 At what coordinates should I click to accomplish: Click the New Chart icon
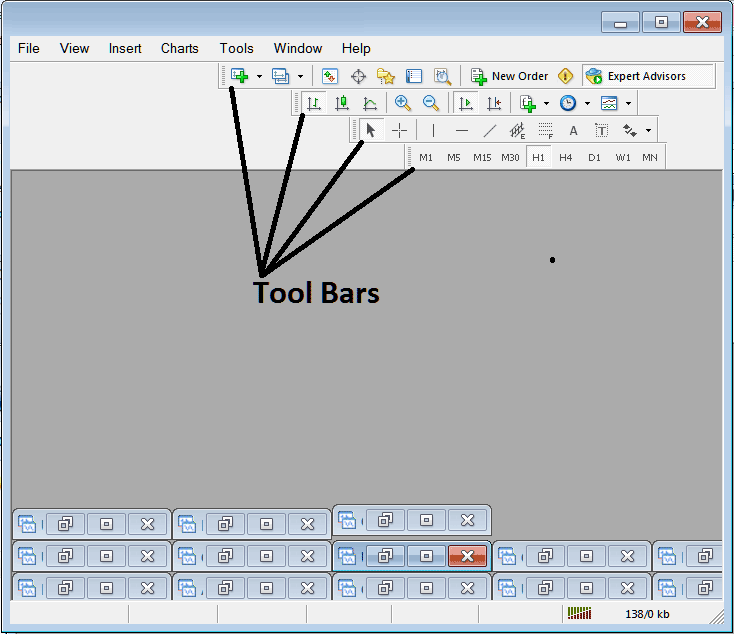(x=239, y=76)
